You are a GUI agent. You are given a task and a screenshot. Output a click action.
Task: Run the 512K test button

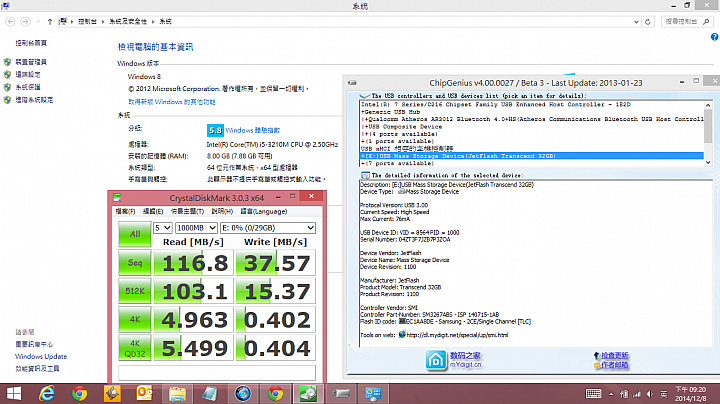tap(135, 291)
